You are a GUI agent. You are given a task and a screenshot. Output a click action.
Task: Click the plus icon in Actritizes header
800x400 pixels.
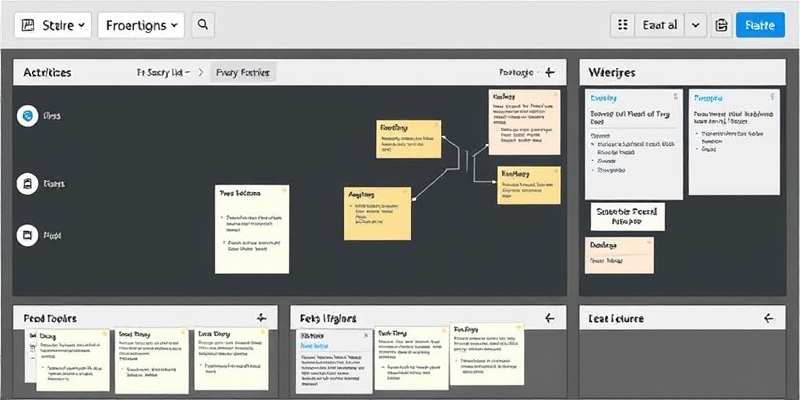[549, 73]
